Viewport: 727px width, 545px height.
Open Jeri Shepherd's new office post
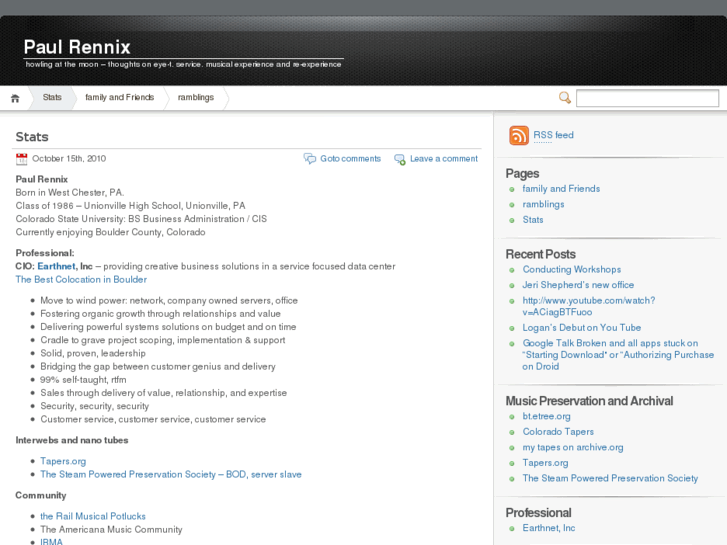coord(578,285)
